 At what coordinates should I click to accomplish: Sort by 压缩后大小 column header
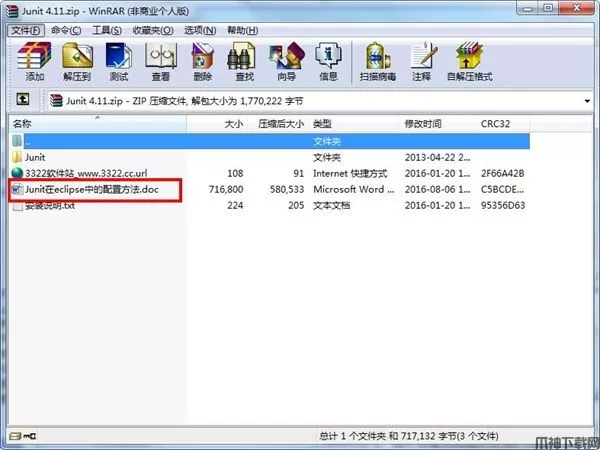pos(279,124)
